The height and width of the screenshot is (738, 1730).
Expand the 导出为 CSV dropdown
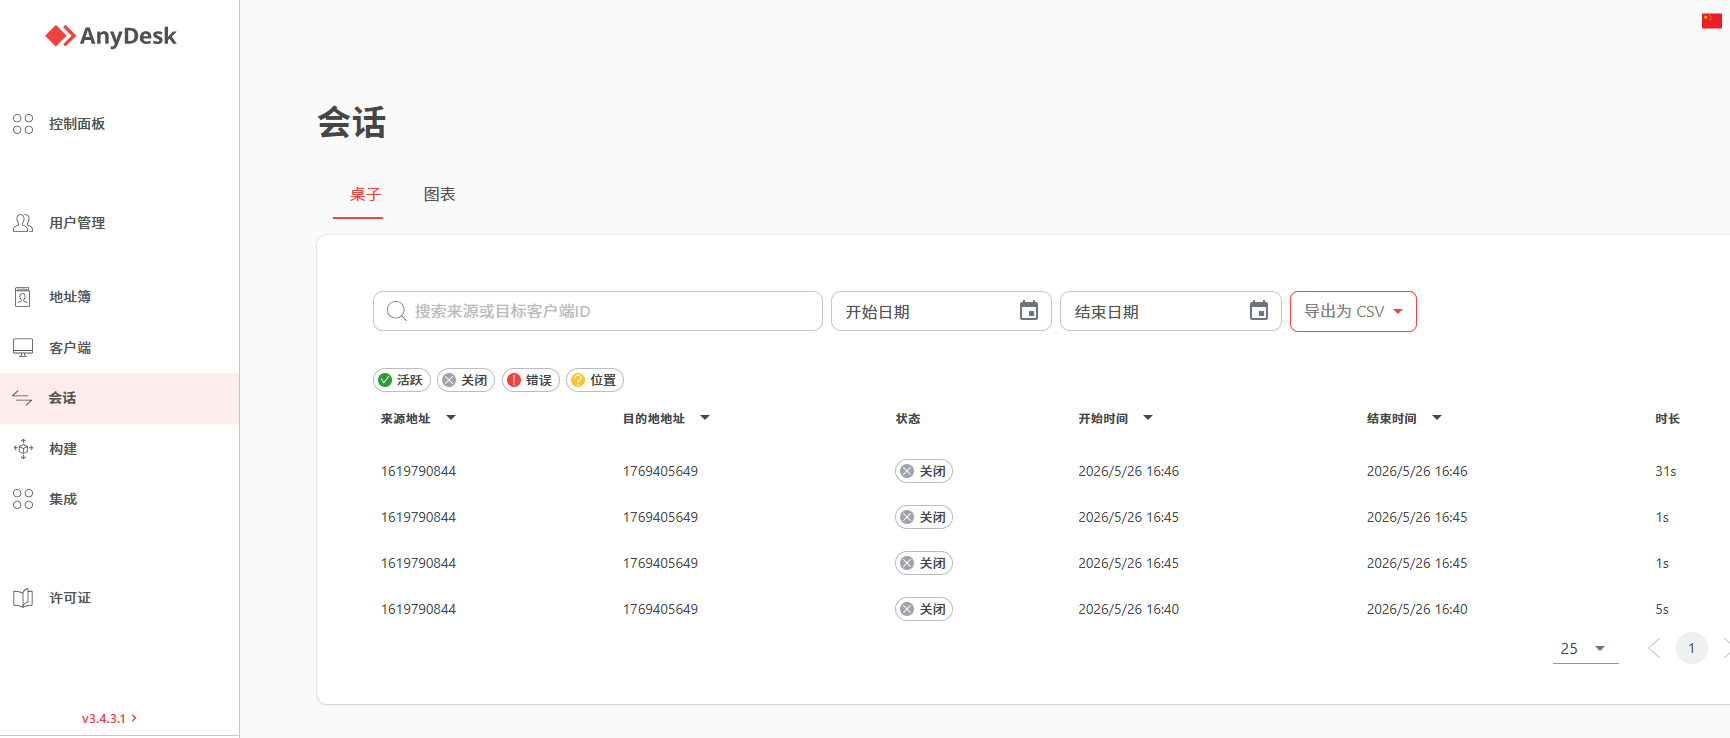click(x=1353, y=311)
